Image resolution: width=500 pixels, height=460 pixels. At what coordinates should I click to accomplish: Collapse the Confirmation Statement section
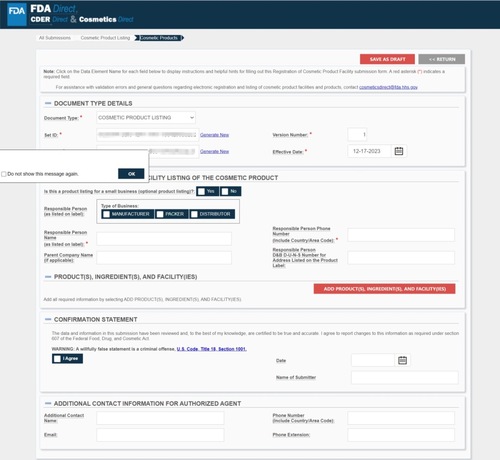pyautogui.click(x=48, y=319)
